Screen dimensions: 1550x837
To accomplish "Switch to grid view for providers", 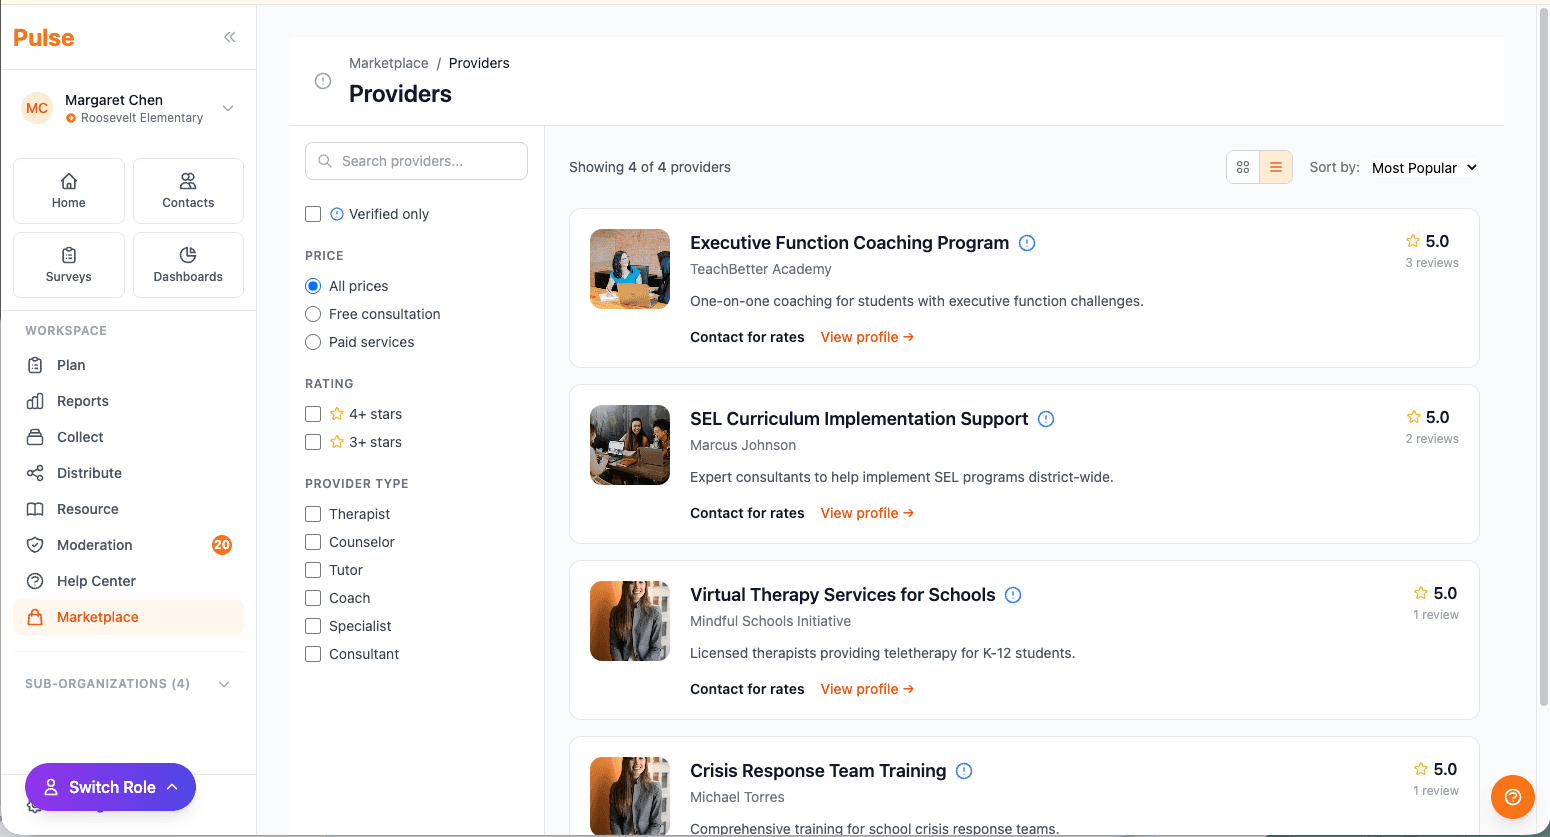I will pyautogui.click(x=1243, y=167).
